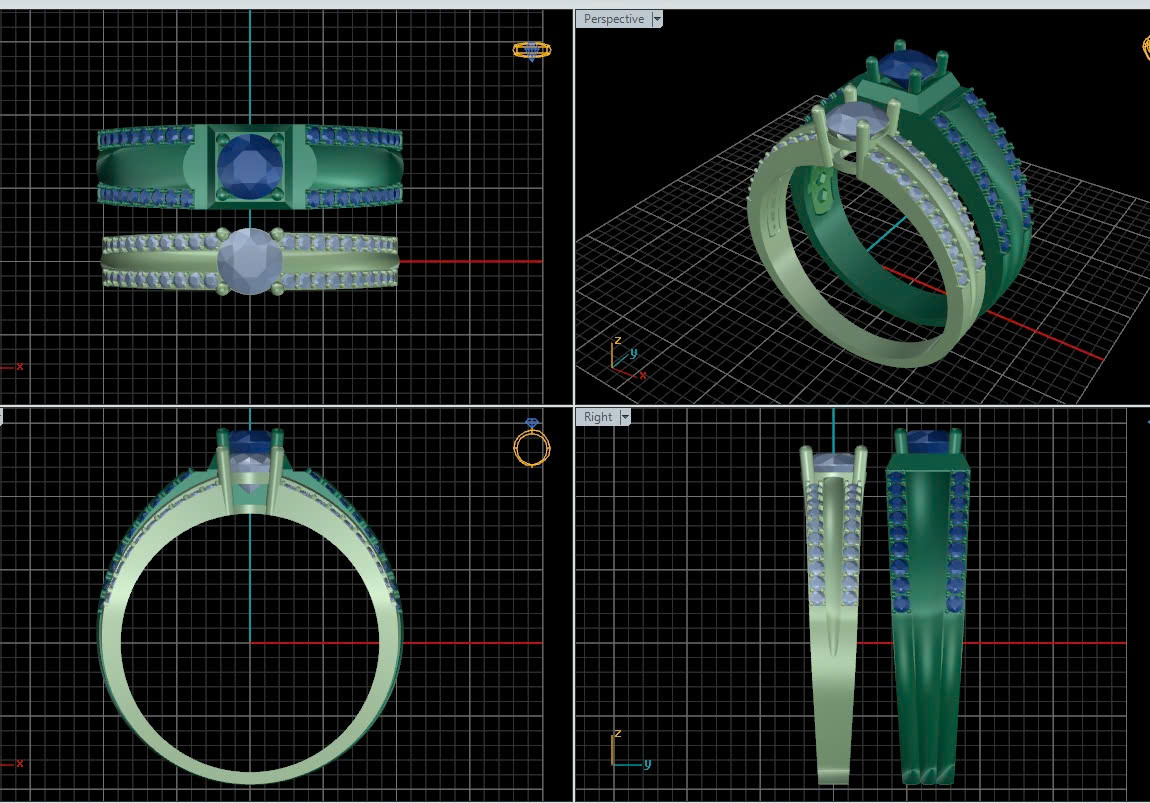Click the orange ring front-view icon in front viewport

pyautogui.click(x=532, y=444)
